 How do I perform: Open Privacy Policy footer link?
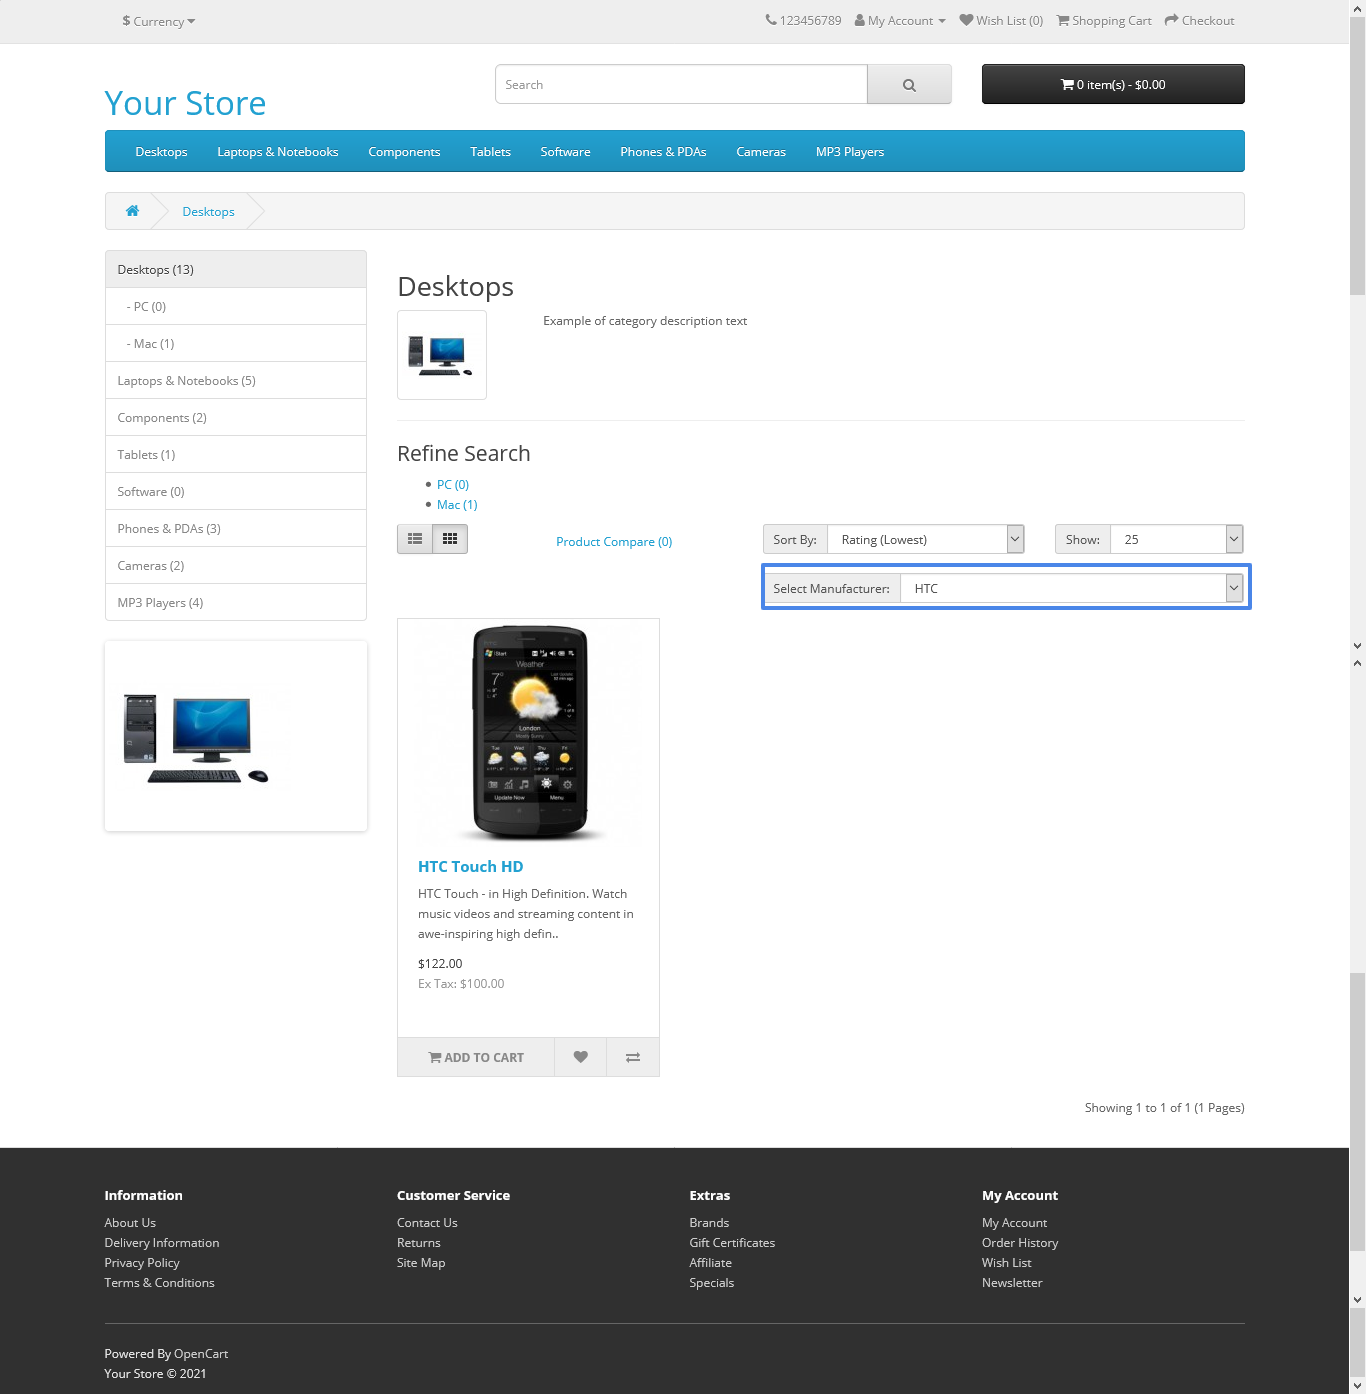pyautogui.click(x=142, y=1263)
